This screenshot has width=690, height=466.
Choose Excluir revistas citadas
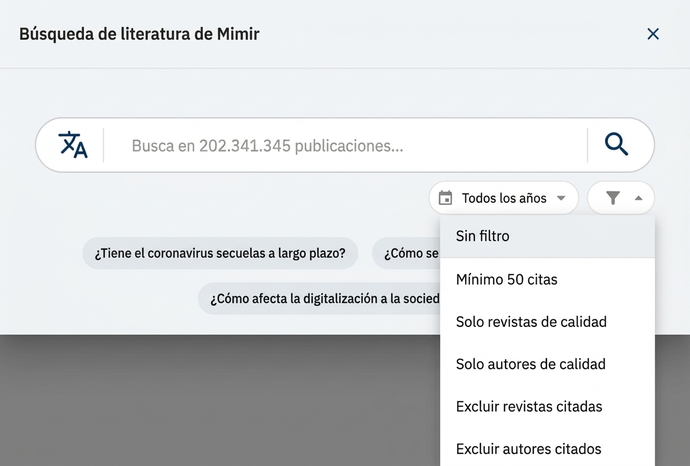tap(547, 406)
